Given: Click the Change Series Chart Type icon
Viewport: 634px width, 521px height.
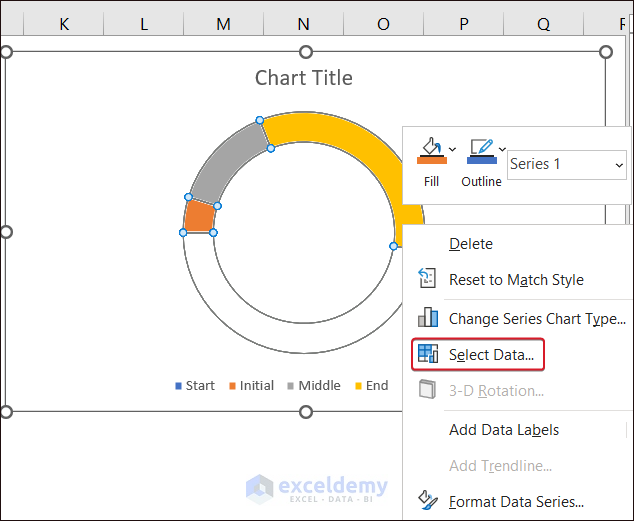Looking at the screenshot, I should coord(427,318).
